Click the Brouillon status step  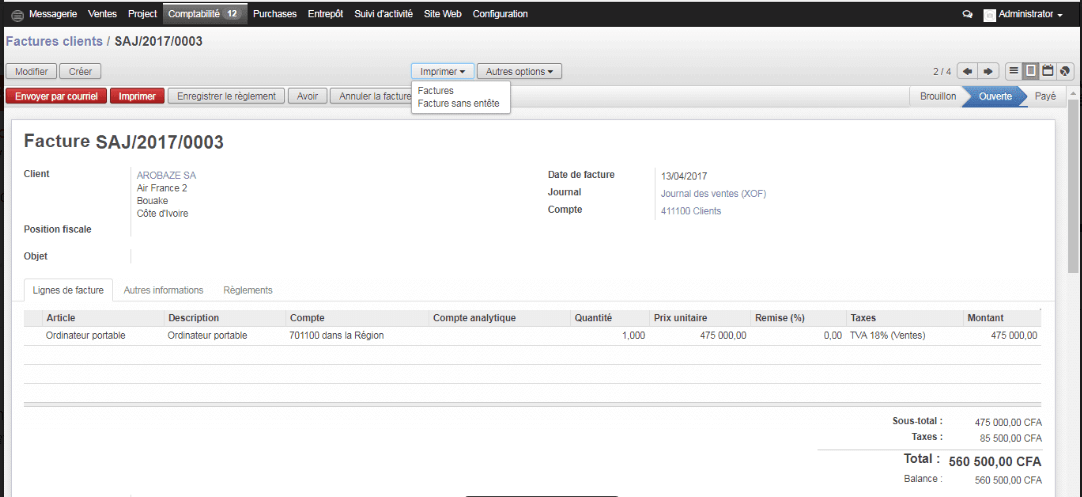938,97
